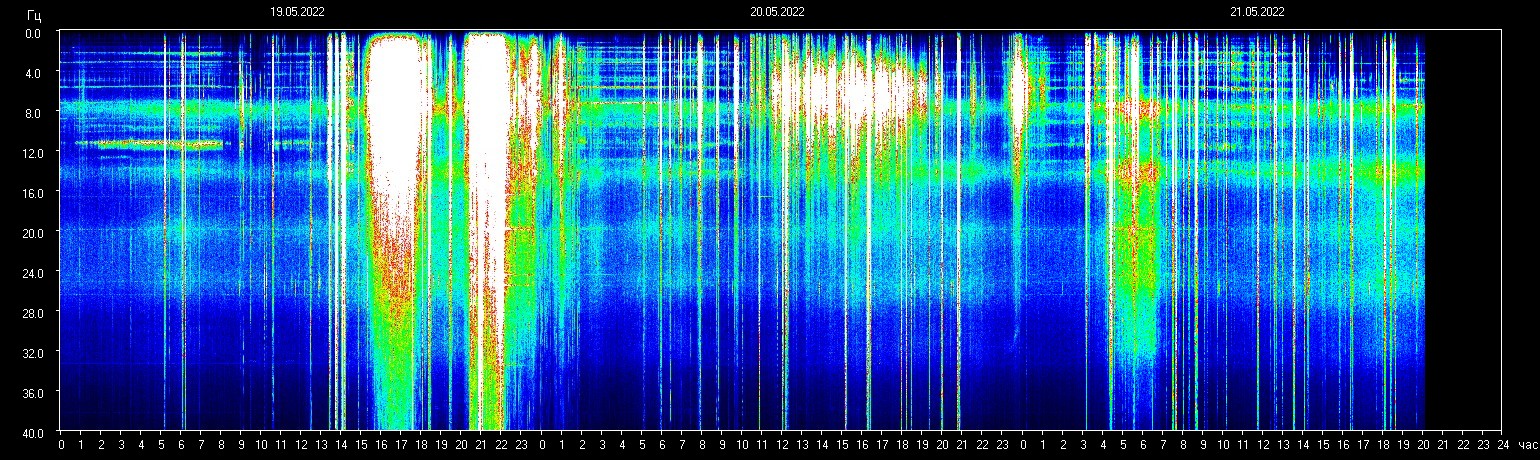Click the 32.0 frequency axis tick label
Viewport: 1540px width, 460px height.
31,353
